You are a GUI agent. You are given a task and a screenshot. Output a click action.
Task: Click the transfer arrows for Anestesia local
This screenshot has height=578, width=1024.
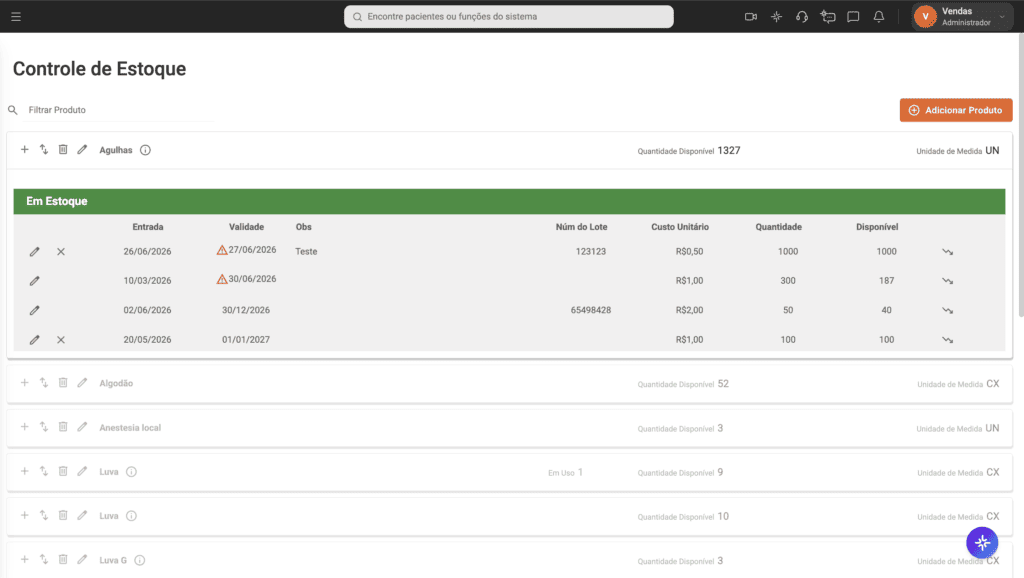pos(44,427)
